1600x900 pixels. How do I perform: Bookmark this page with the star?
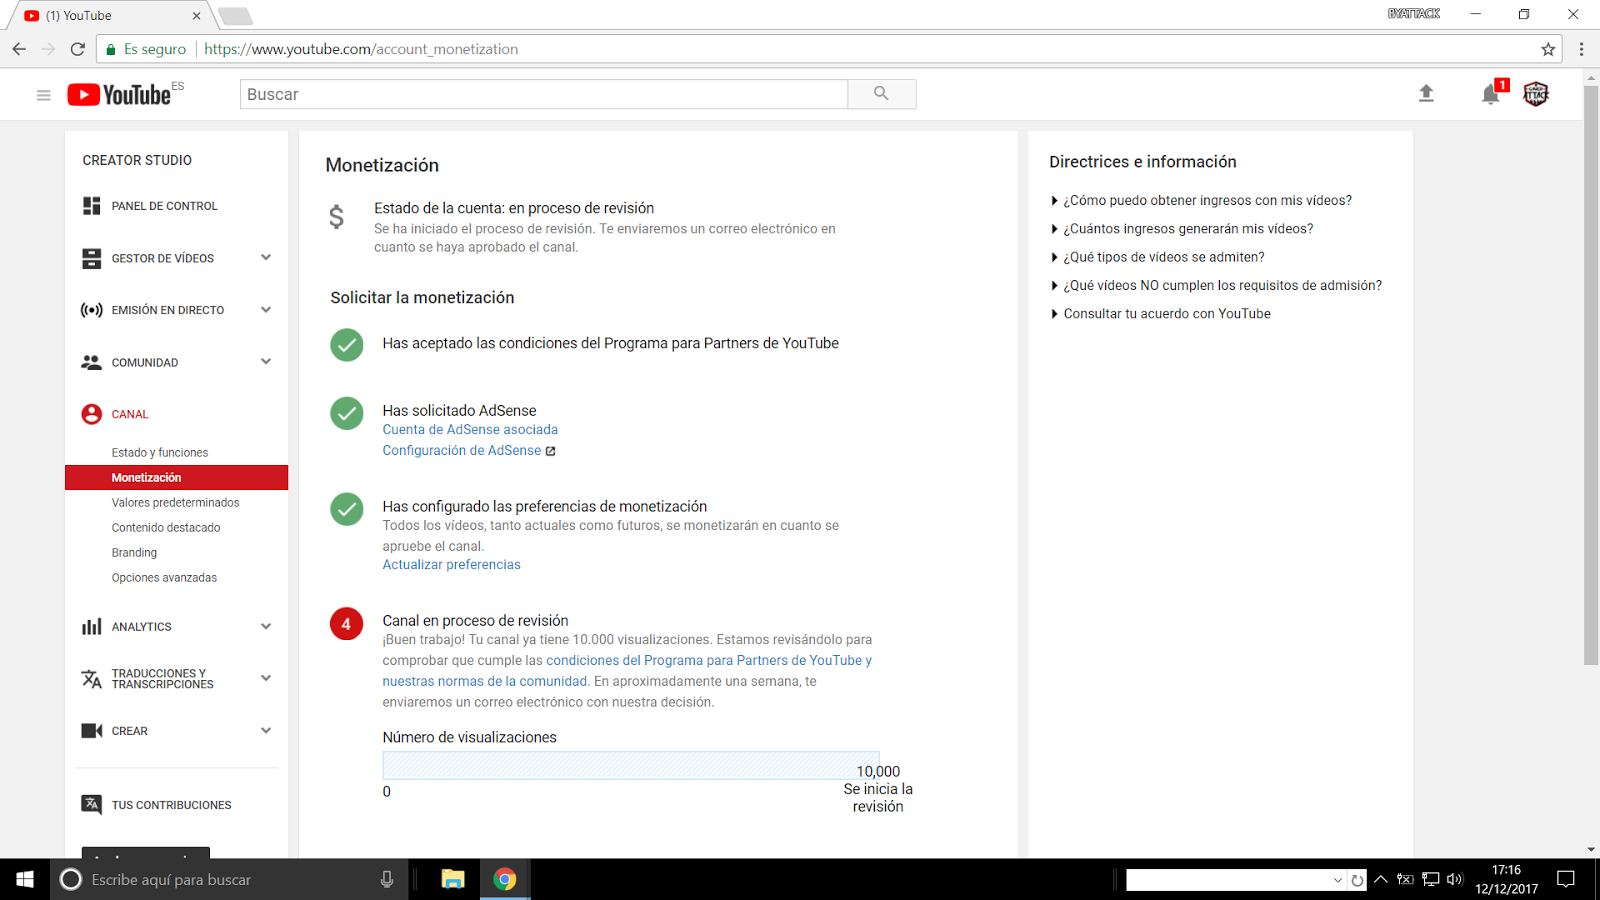[x=1548, y=49]
